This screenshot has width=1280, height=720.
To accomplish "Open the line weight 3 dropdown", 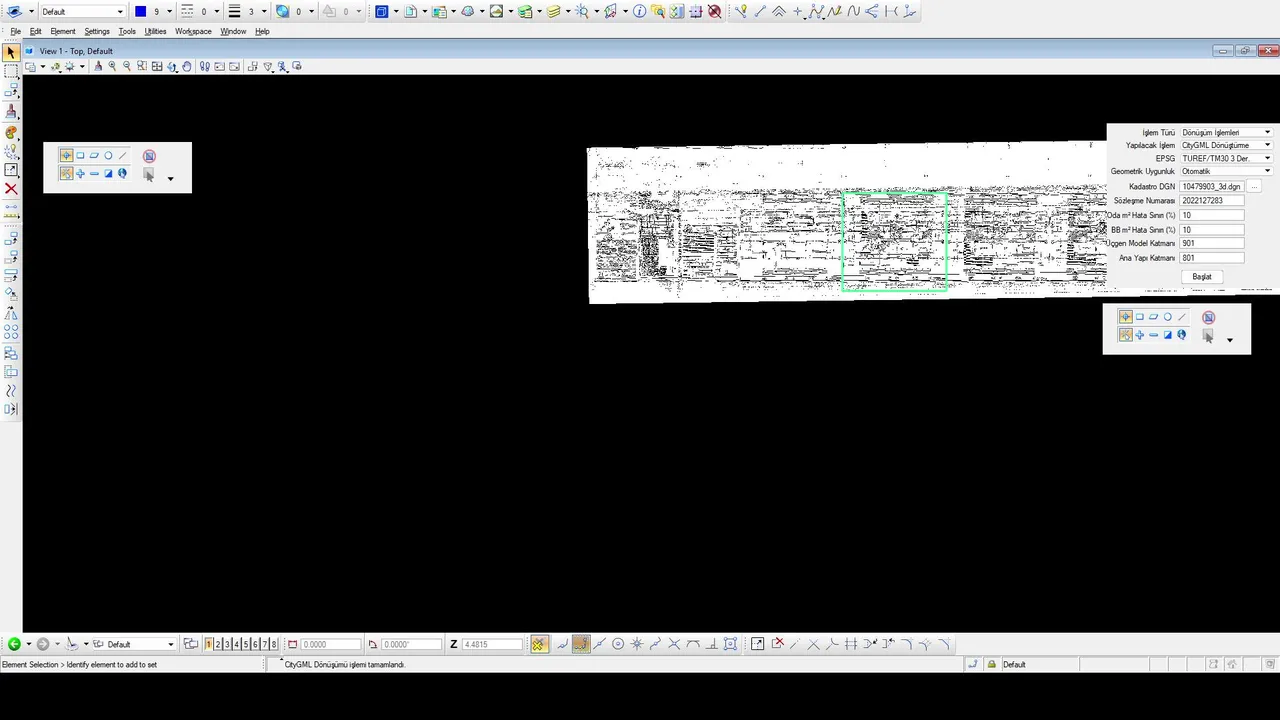I will pyautogui.click(x=263, y=12).
